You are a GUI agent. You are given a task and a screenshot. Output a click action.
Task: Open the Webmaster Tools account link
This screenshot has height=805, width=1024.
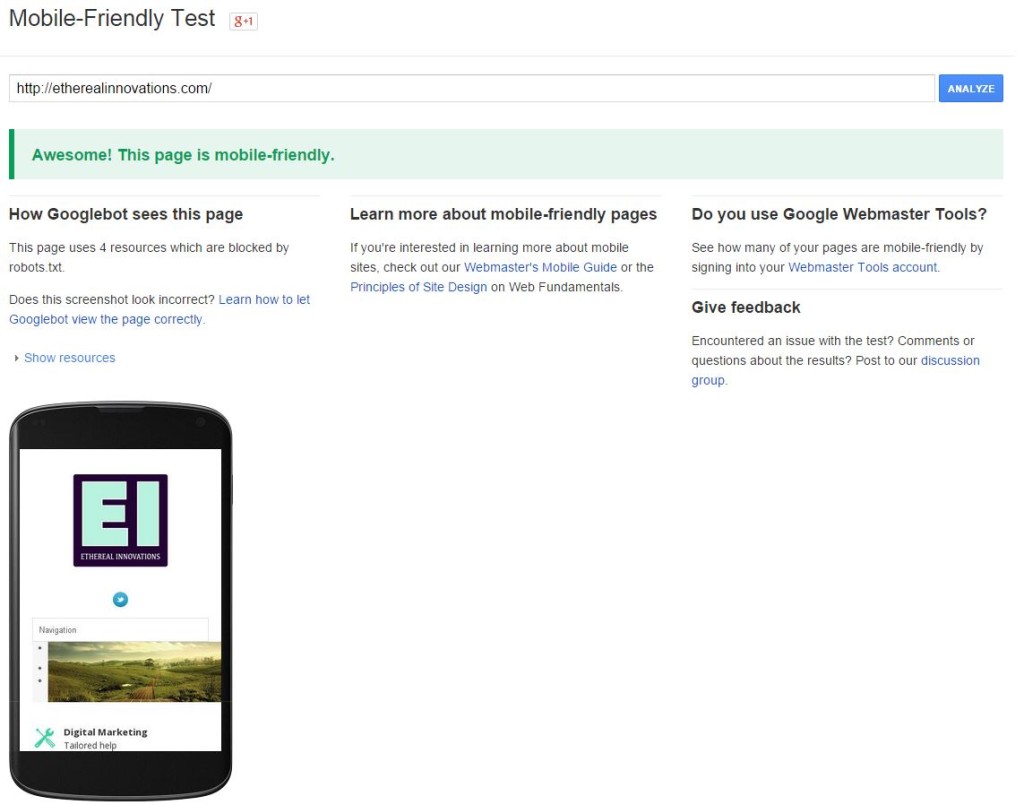coord(863,267)
